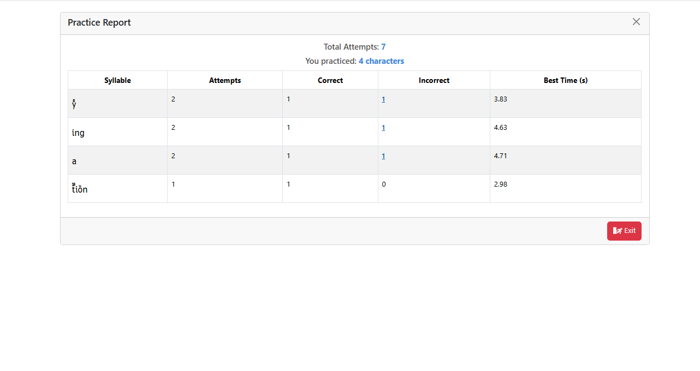Click best time value 3.83

point(500,99)
